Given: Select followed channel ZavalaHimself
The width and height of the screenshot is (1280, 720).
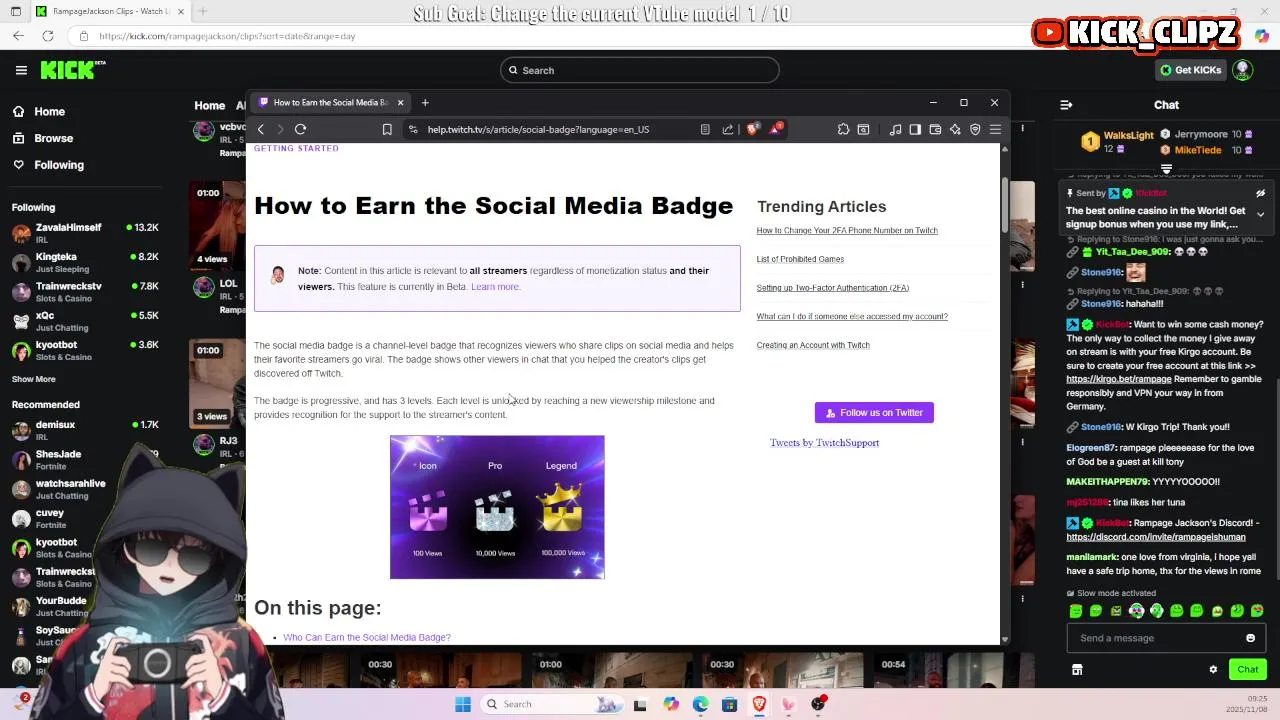Looking at the screenshot, I should click(x=85, y=233).
